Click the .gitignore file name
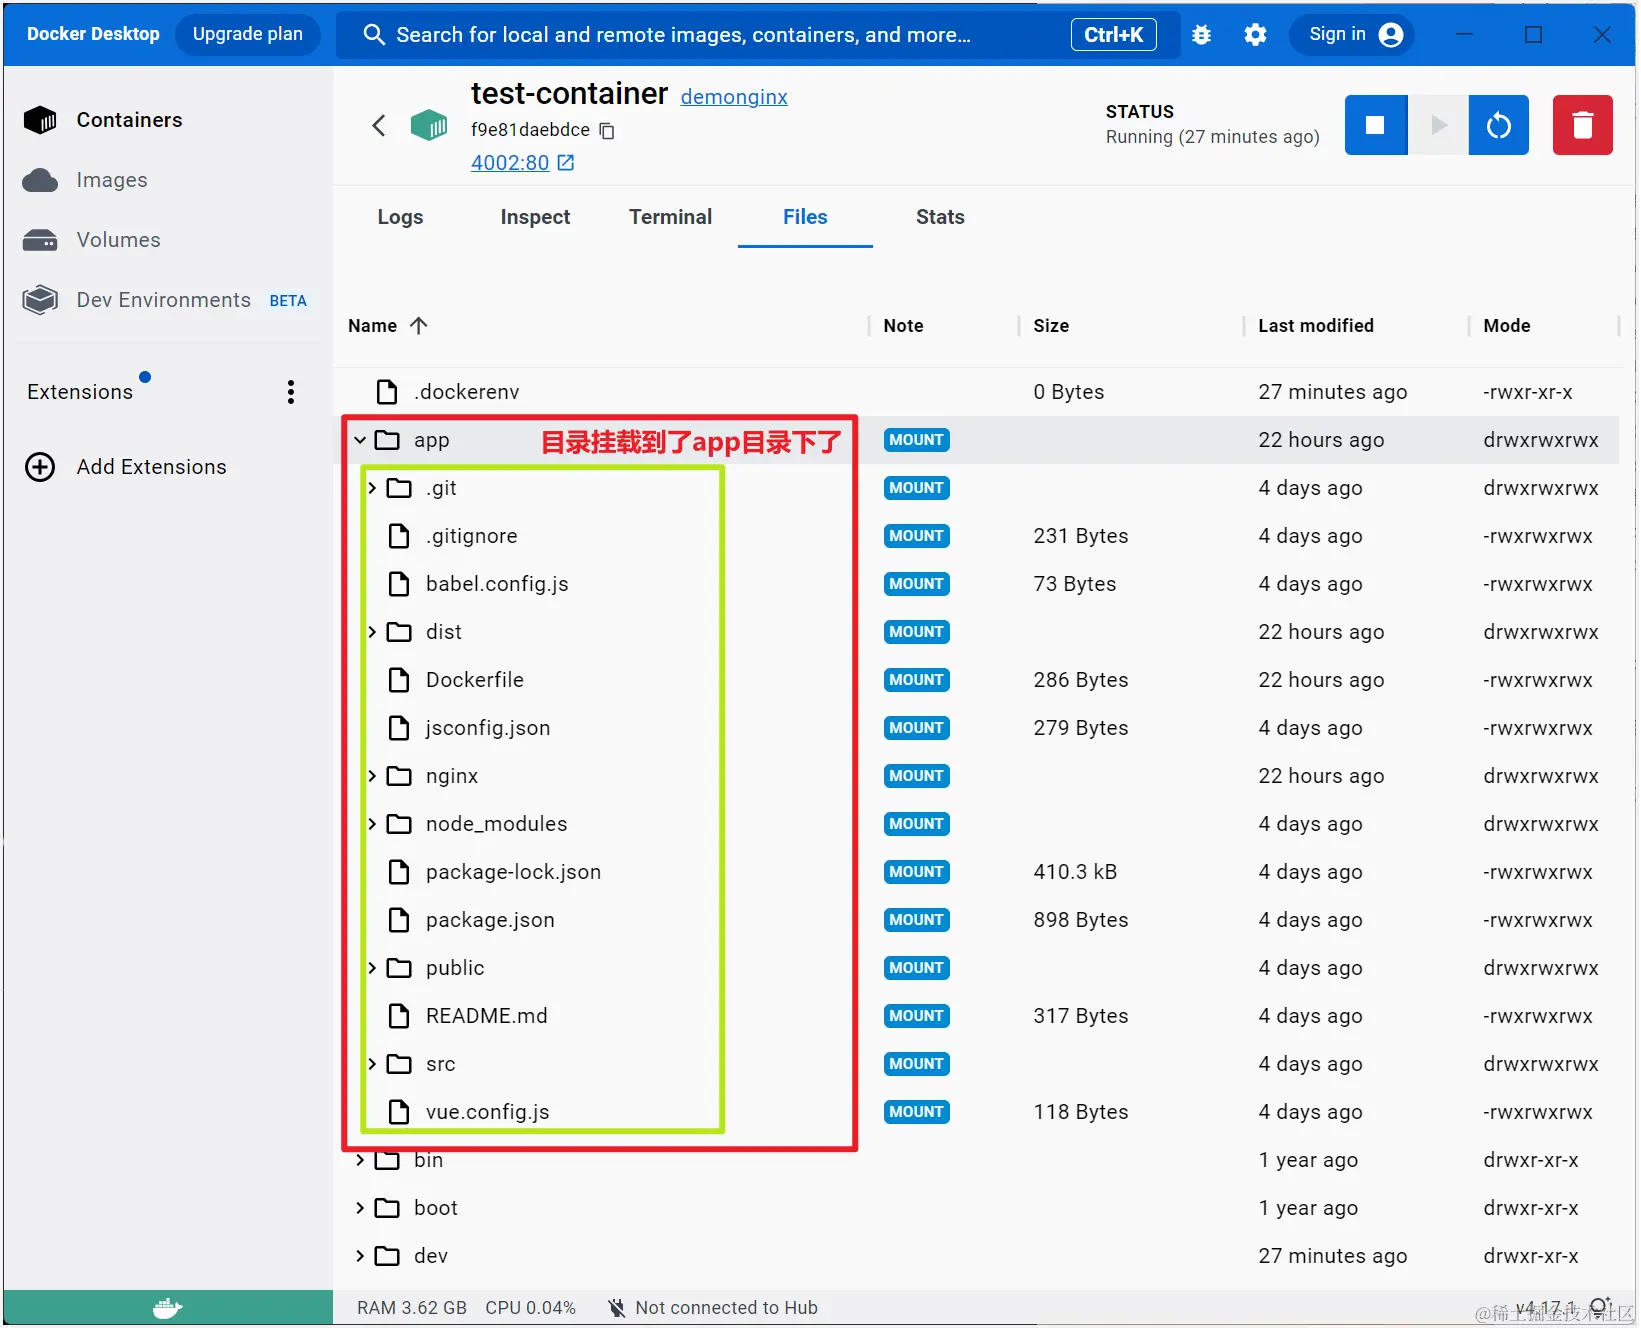Image resolution: width=1641 pixels, height=1330 pixels. click(x=472, y=536)
